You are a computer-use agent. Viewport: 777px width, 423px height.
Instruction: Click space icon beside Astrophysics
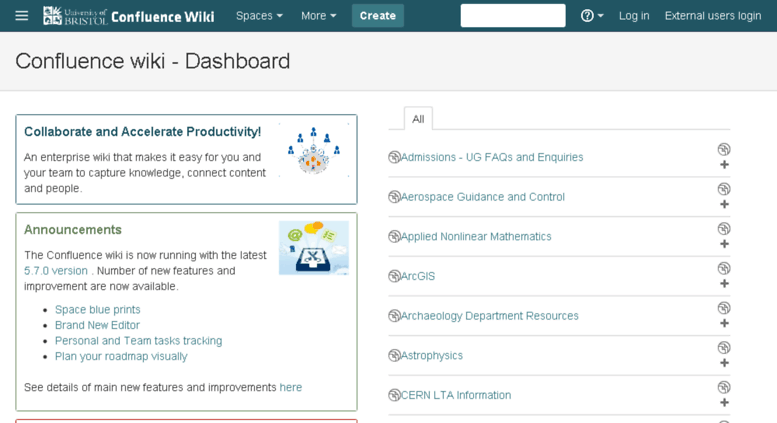(394, 355)
